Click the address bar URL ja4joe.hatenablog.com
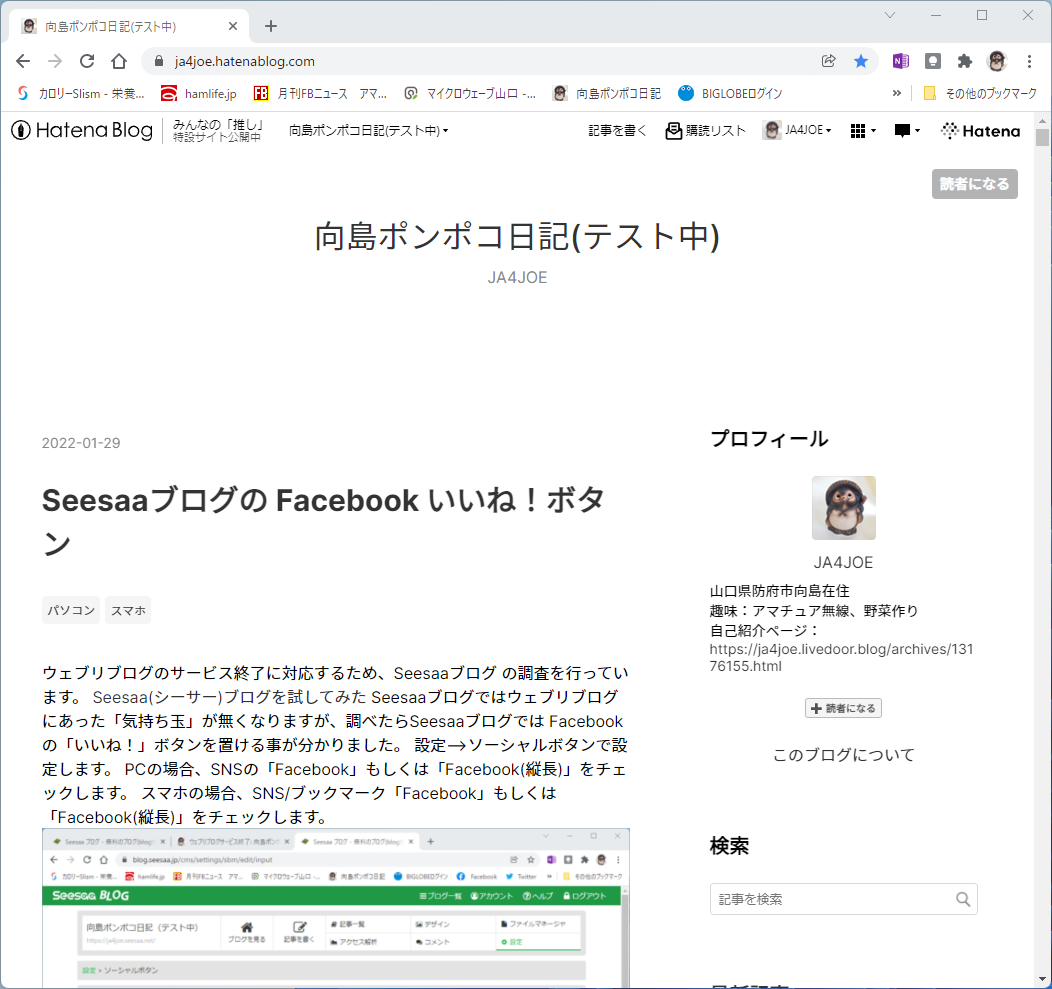This screenshot has width=1052, height=989. [x=244, y=61]
